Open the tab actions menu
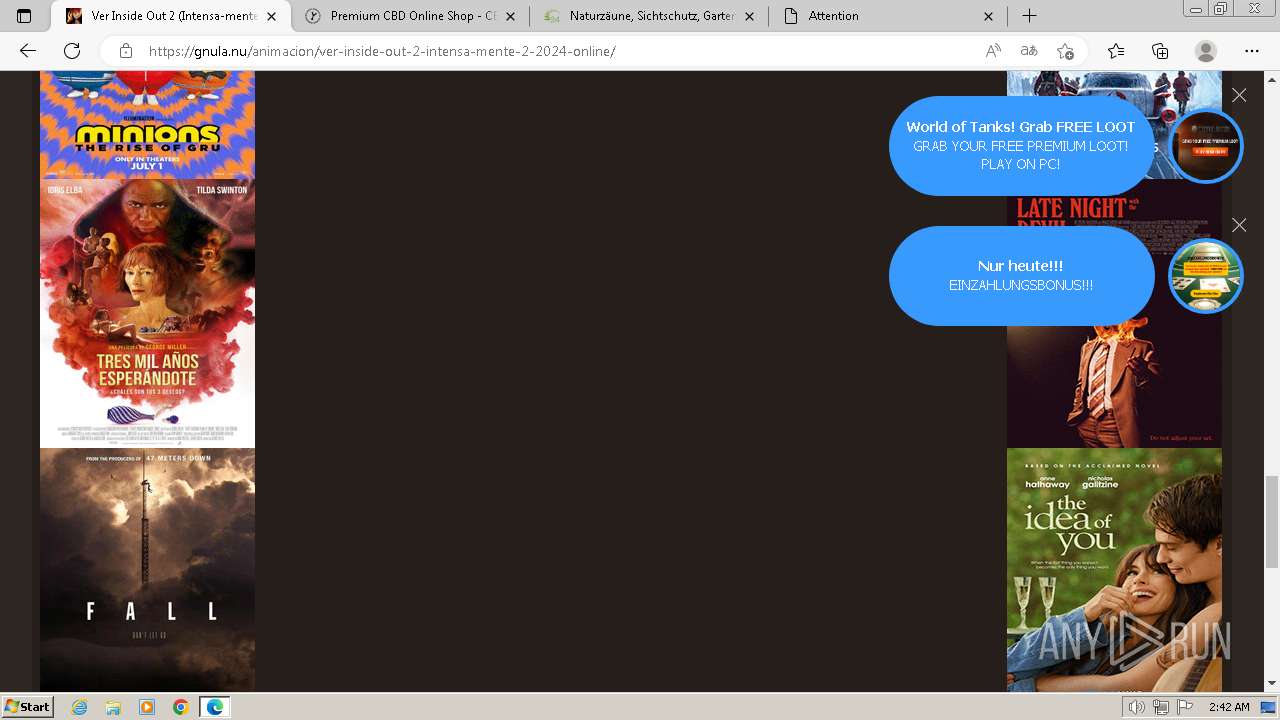Viewport: 1280px width, 720px height. click(24, 16)
